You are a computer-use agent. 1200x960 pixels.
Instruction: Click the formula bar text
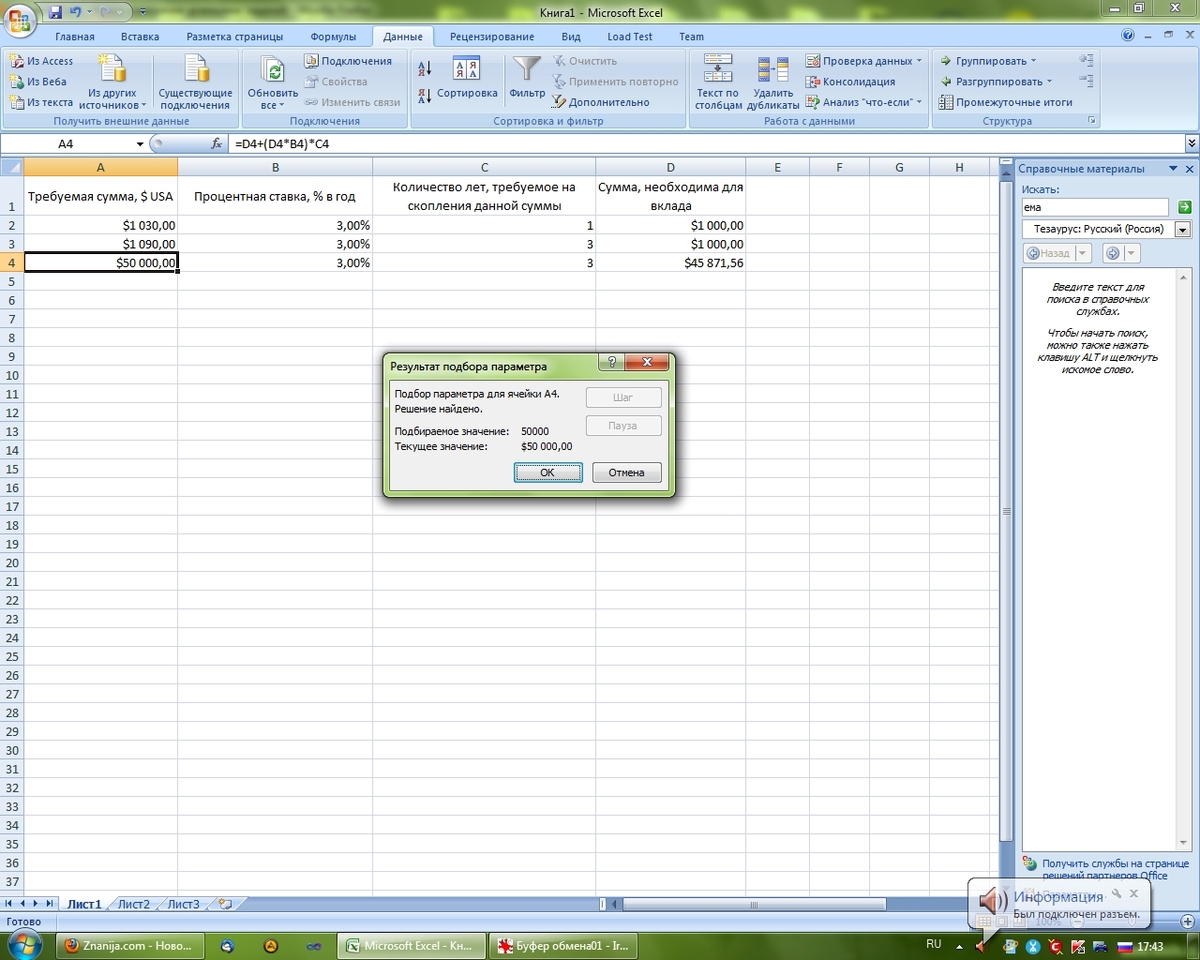(282, 144)
